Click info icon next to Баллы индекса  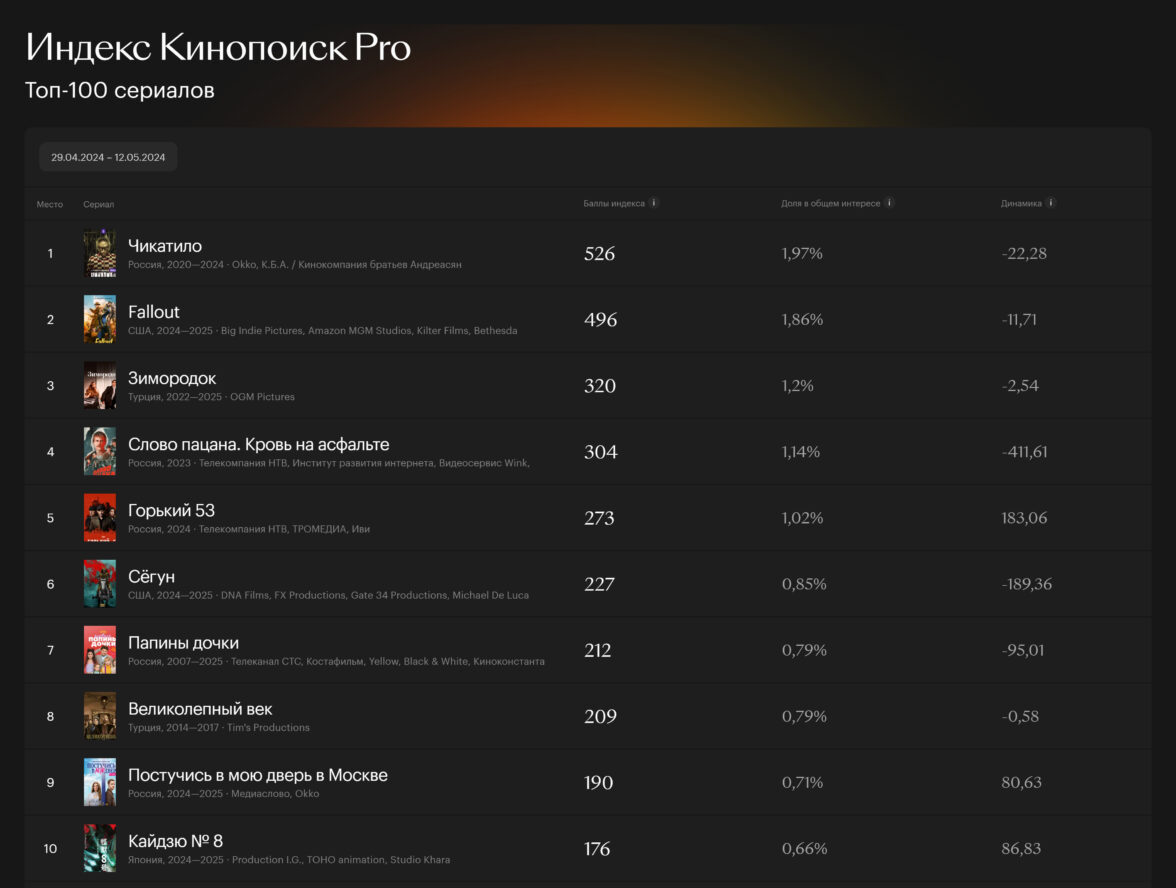point(654,203)
